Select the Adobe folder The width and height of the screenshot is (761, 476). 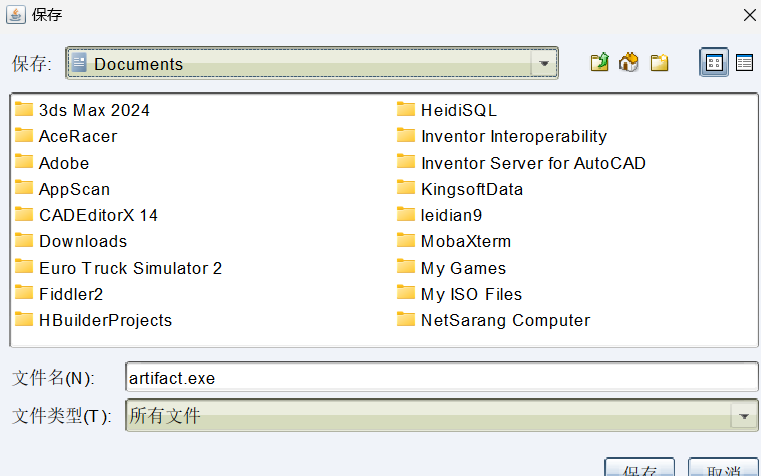[x=52, y=163]
